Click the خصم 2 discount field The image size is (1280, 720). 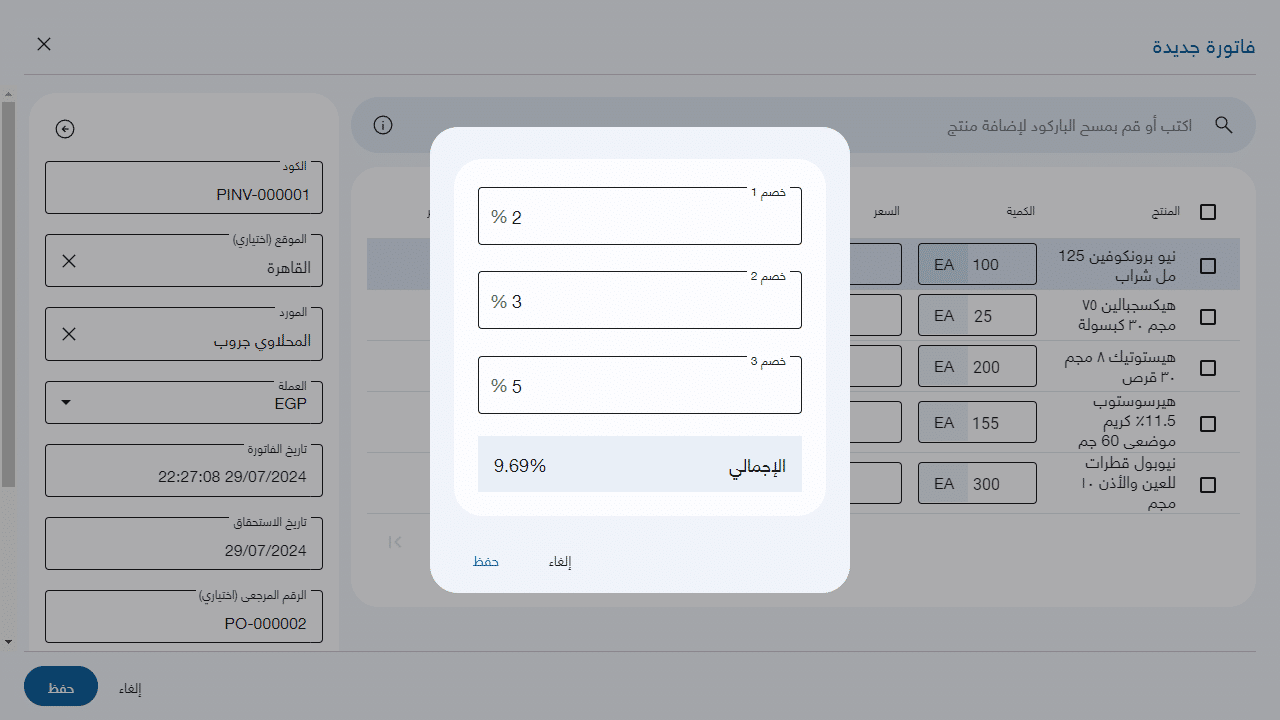click(640, 300)
